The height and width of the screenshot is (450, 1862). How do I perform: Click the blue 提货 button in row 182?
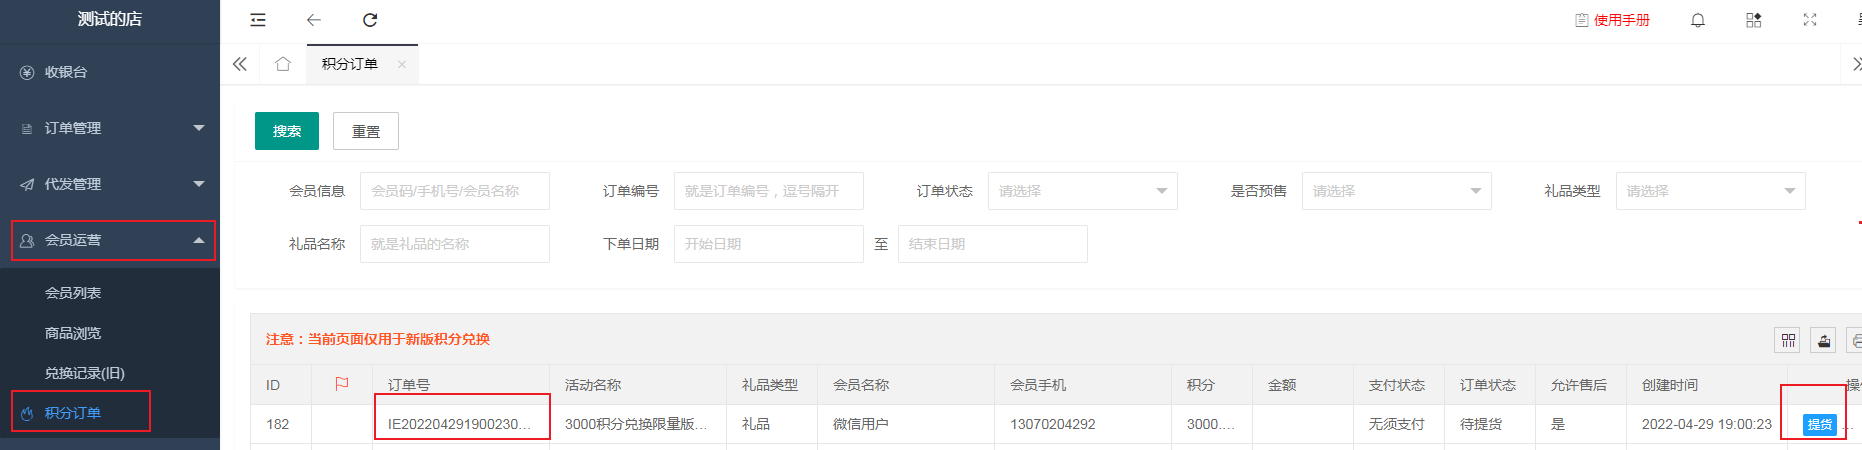(1820, 424)
